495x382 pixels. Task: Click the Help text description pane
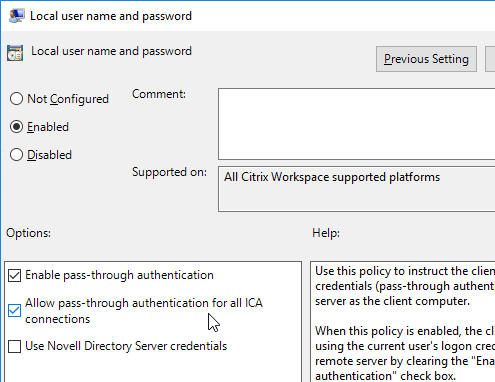403,322
